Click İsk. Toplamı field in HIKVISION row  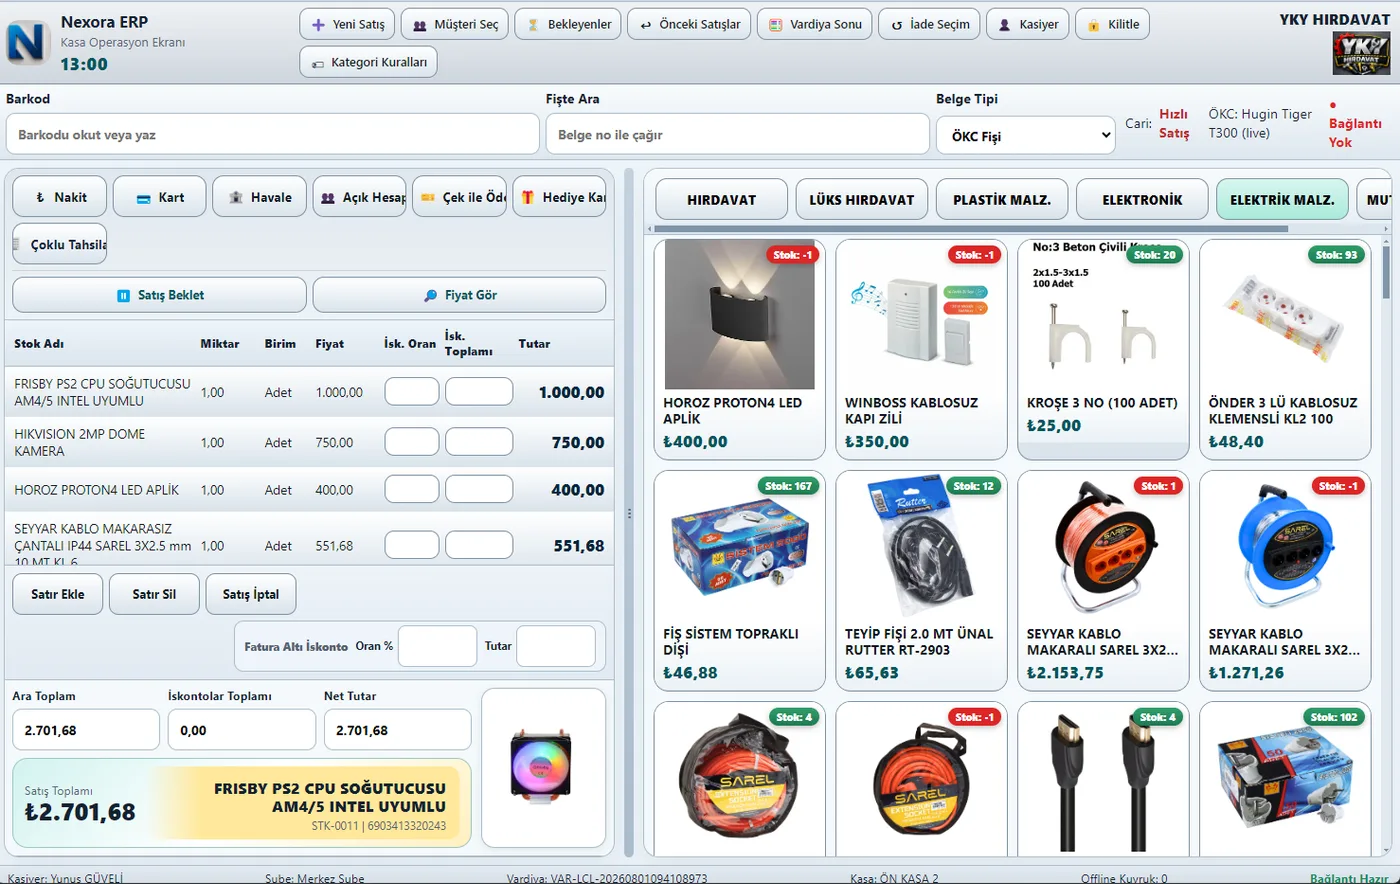pyautogui.click(x=479, y=441)
